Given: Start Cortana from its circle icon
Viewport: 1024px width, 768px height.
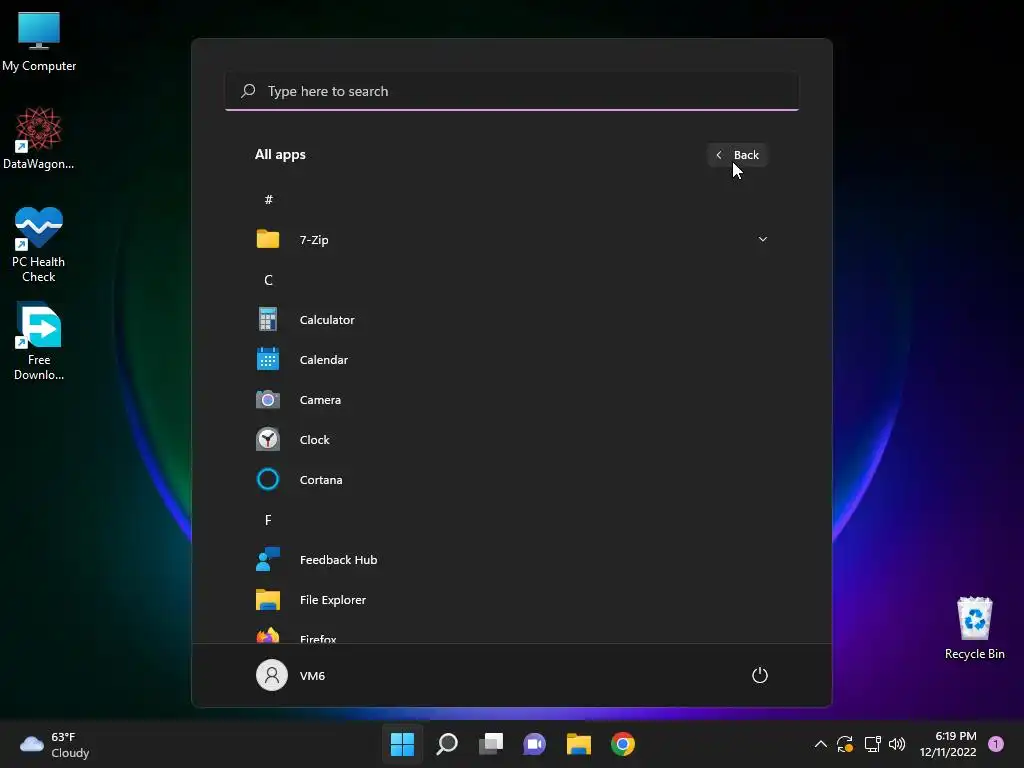Looking at the screenshot, I should coord(268,479).
